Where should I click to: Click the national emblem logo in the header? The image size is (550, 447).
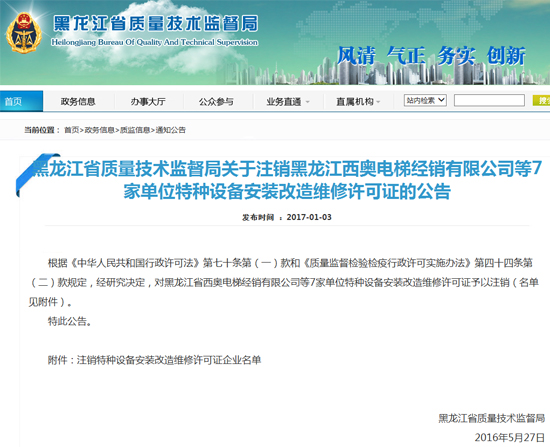[x=24, y=33]
